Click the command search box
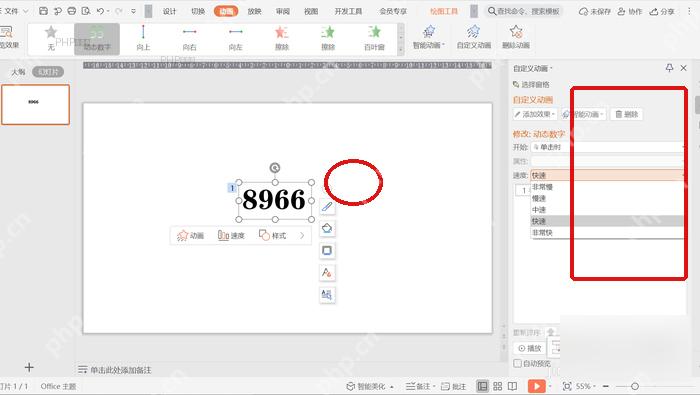 (524, 11)
